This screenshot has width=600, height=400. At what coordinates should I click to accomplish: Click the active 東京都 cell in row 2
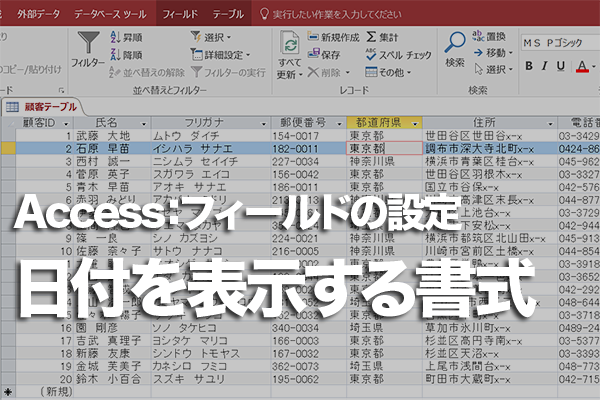pyautogui.click(x=384, y=149)
